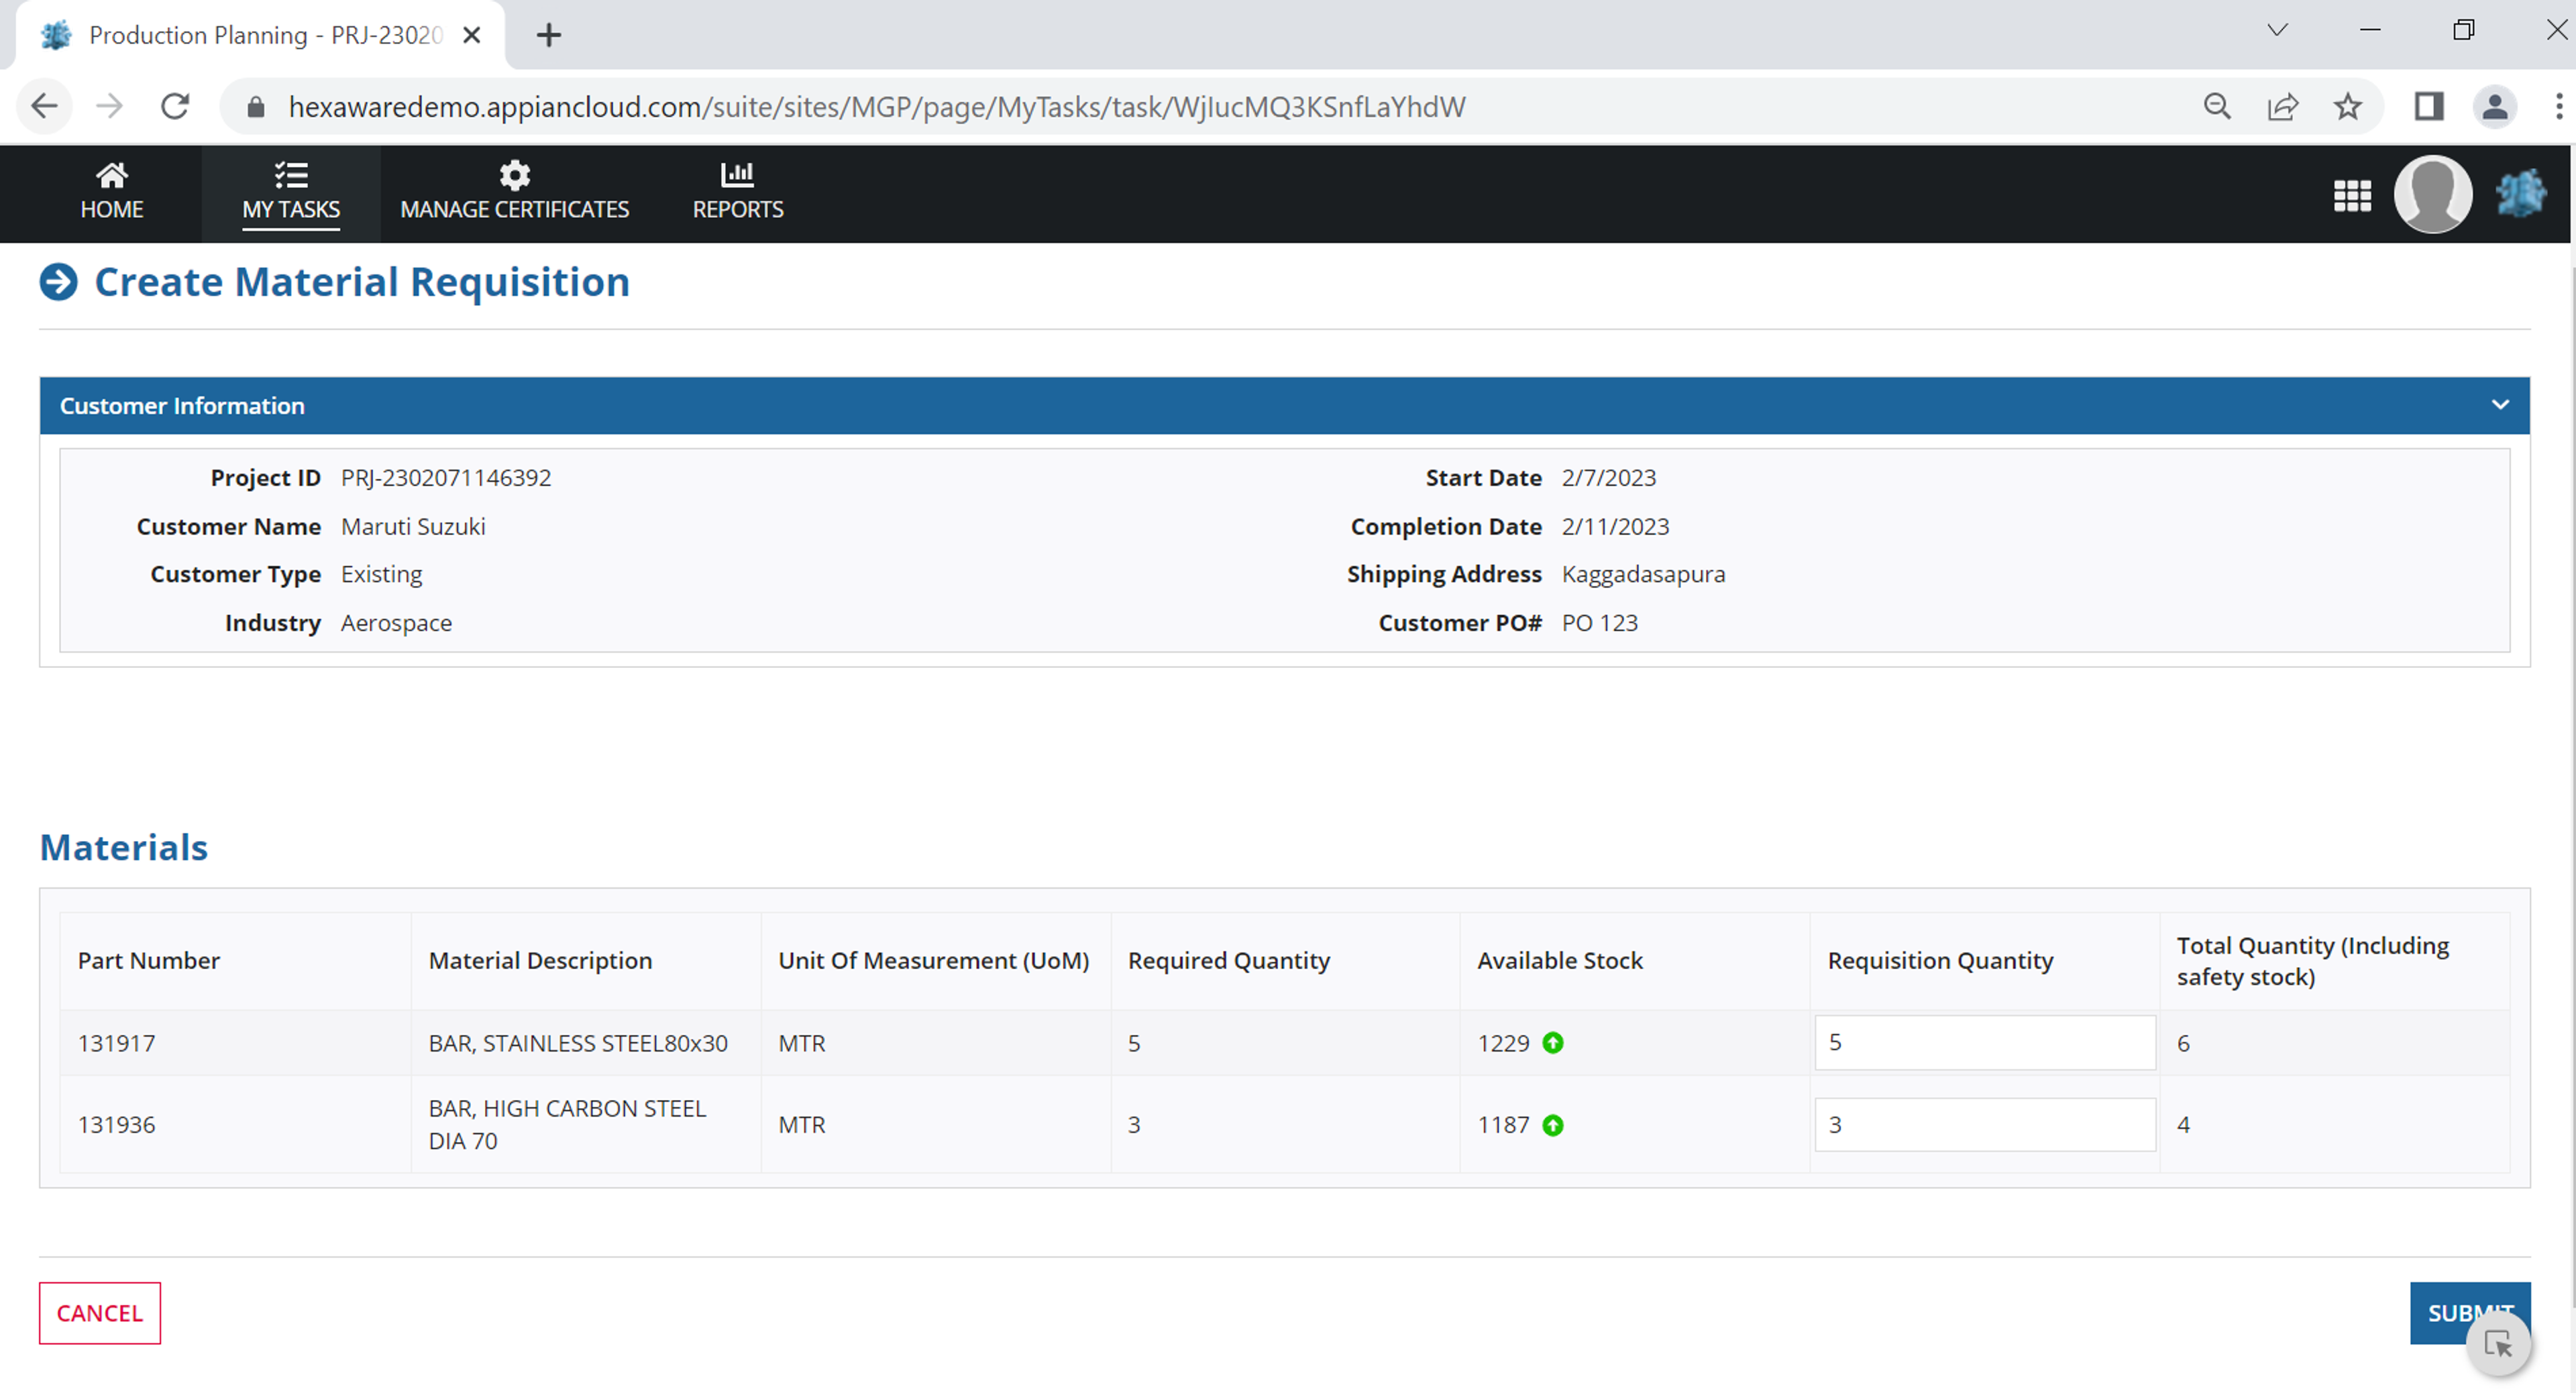
Task: Go to the HOME page
Action: 111,193
